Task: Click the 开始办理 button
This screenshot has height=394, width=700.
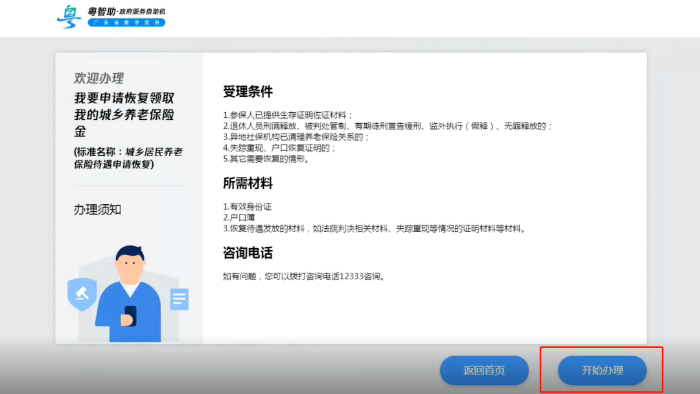Action: tap(602, 370)
